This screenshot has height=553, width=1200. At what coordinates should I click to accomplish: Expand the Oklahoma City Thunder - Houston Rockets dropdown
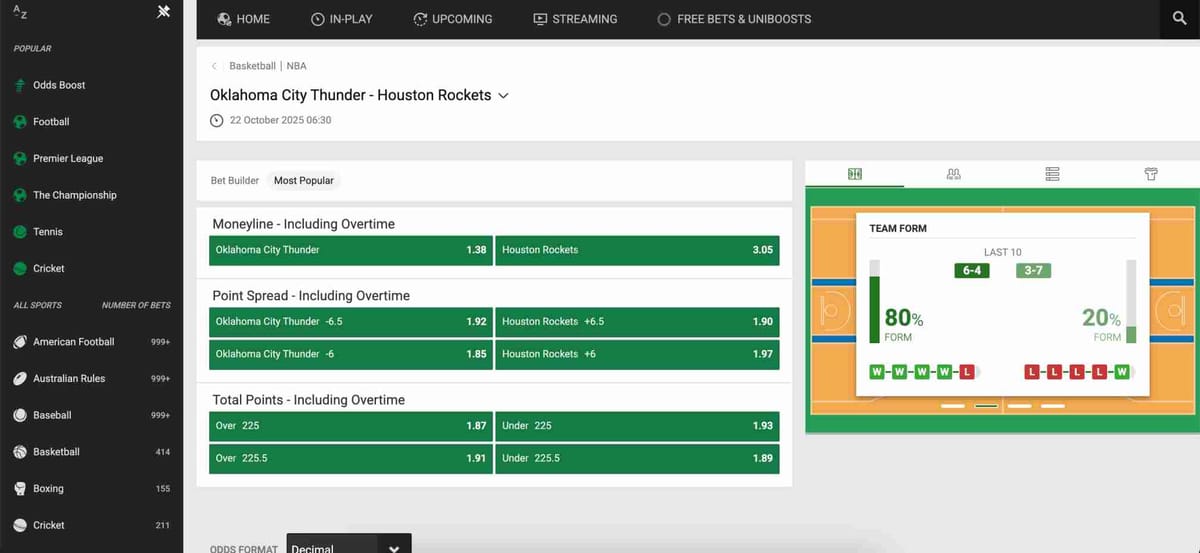tap(504, 96)
